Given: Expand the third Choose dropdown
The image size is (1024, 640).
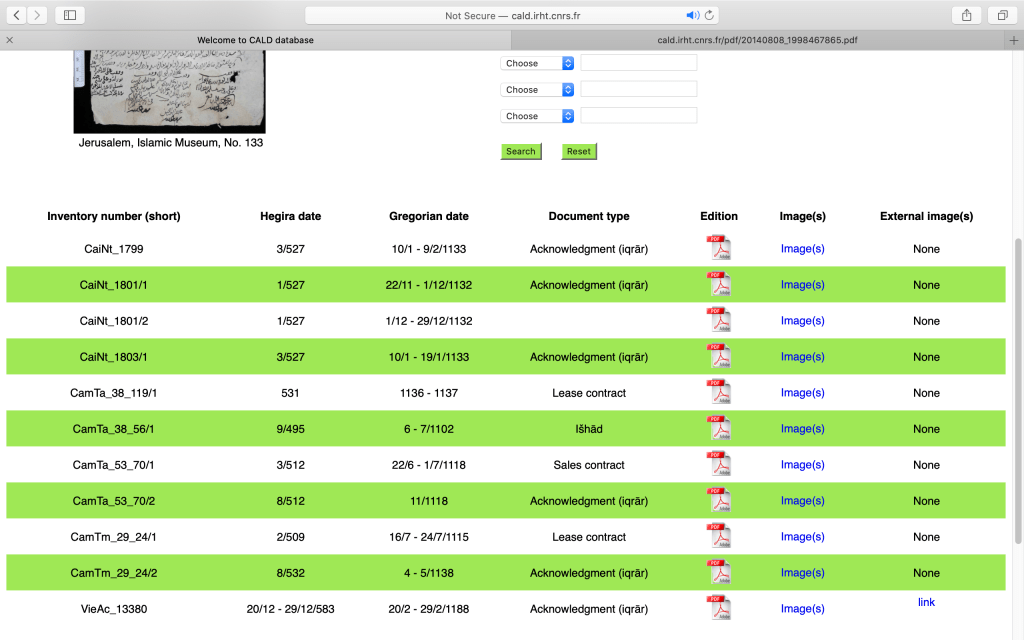Looking at the screenshot, I should tap(537, 116).
